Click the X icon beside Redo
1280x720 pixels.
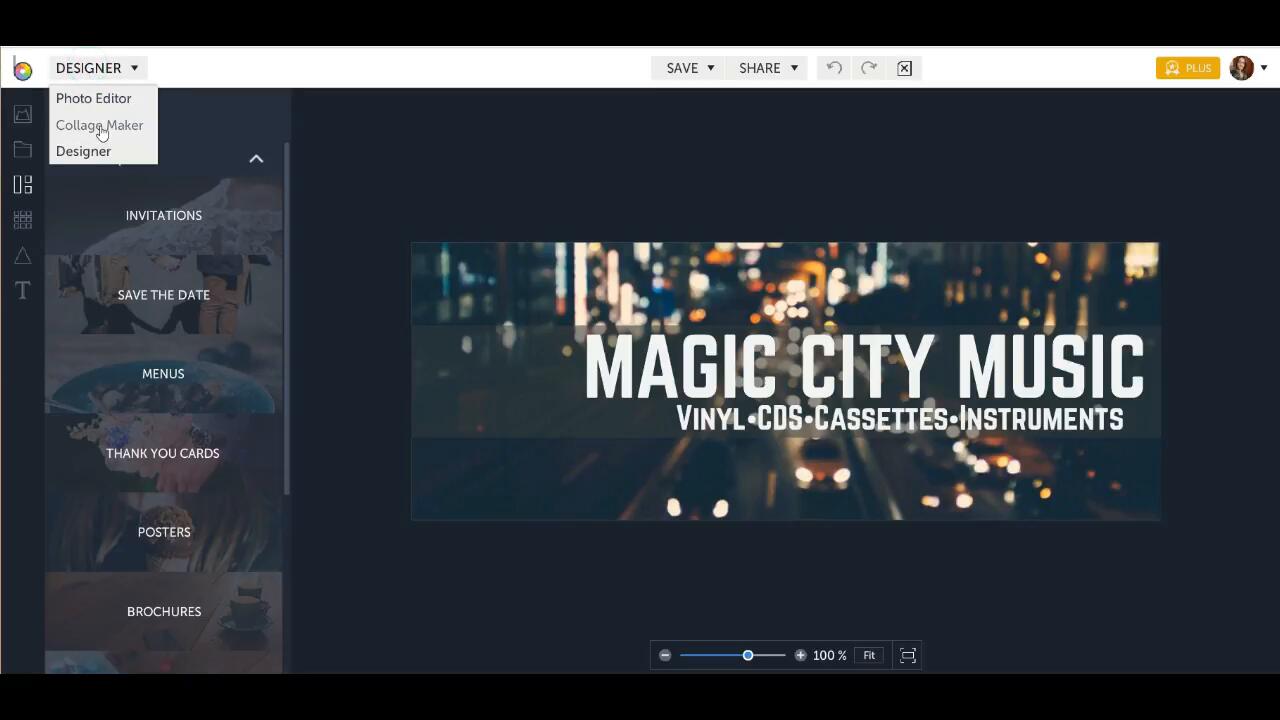[904, 68]
